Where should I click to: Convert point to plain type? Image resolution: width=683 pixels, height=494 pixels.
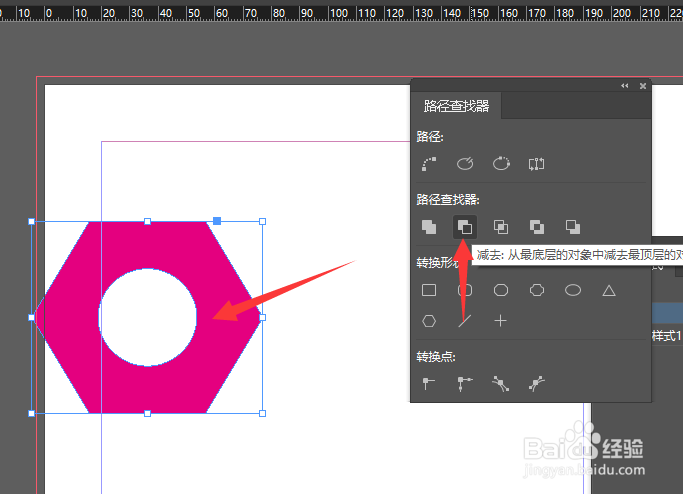click(429, 384)
